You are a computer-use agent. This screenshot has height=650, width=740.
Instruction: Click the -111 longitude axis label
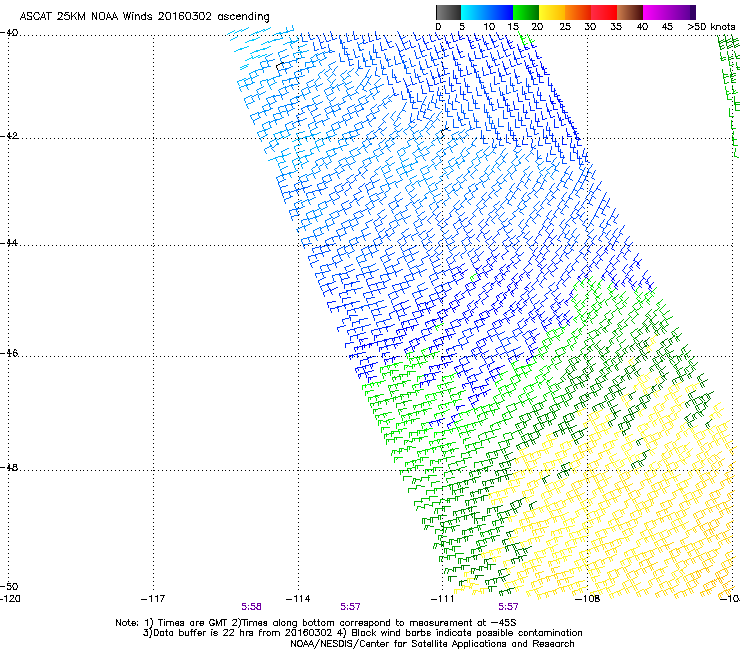443,599
